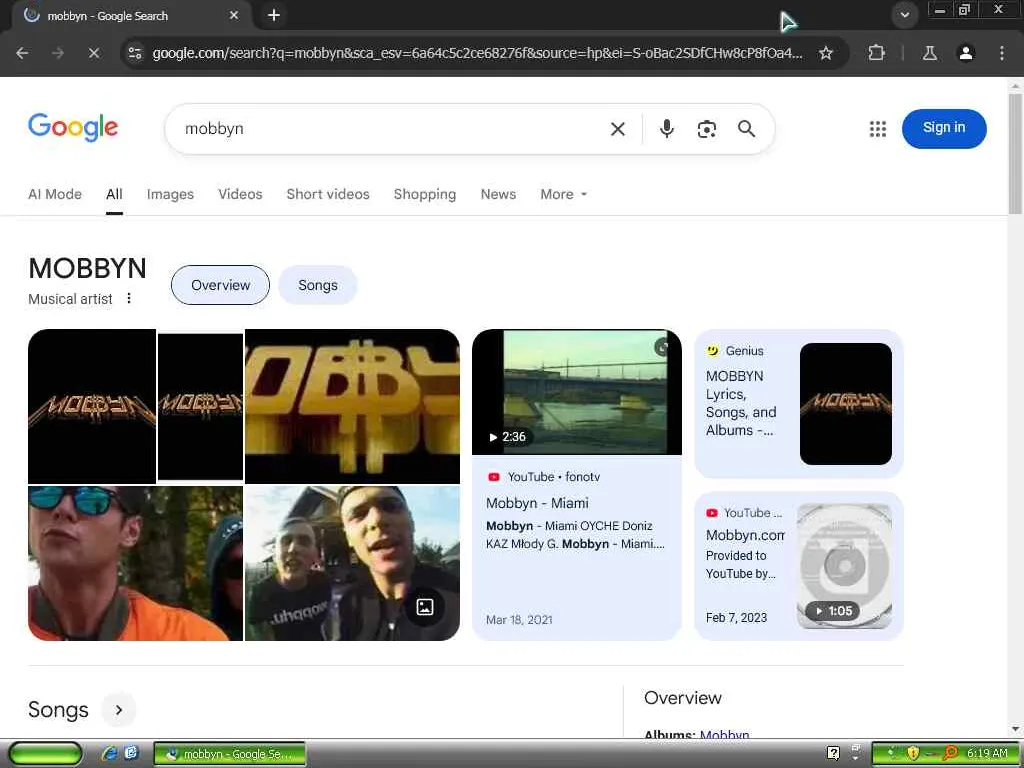Play the 2:36 Mobbyn Miami video
The image size is (1024, 768).
pyautogui.click(x=577, y=392)
